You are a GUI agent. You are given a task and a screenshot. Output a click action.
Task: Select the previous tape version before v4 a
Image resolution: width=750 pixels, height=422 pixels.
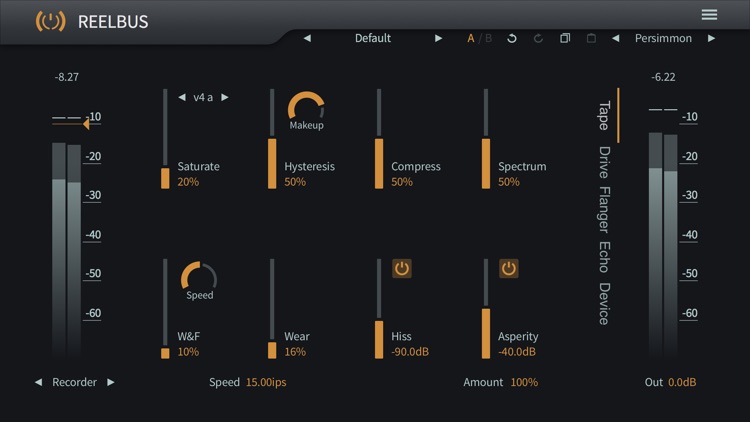point(182,98)
